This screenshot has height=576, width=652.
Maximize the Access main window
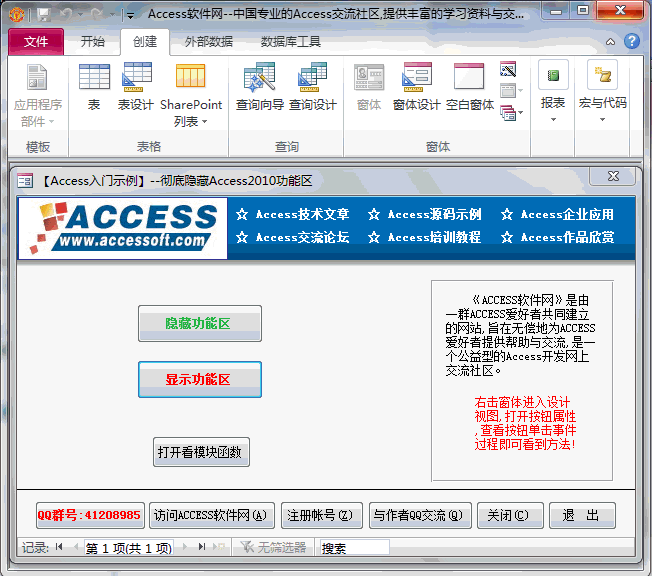click(583, 10)
